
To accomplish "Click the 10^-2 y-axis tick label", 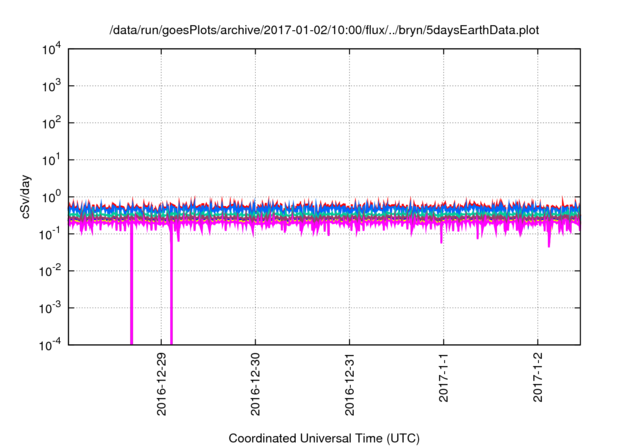I will (50, 271).
